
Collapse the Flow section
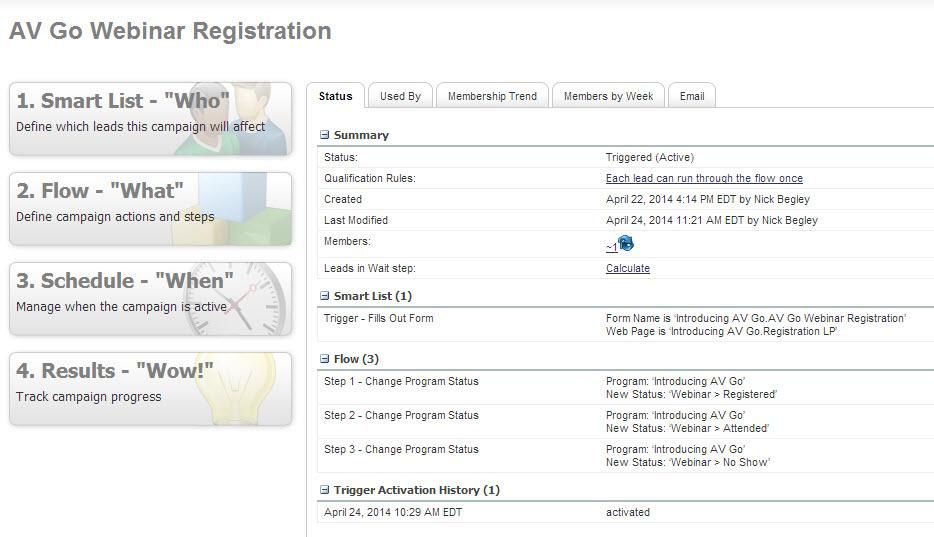324,359
